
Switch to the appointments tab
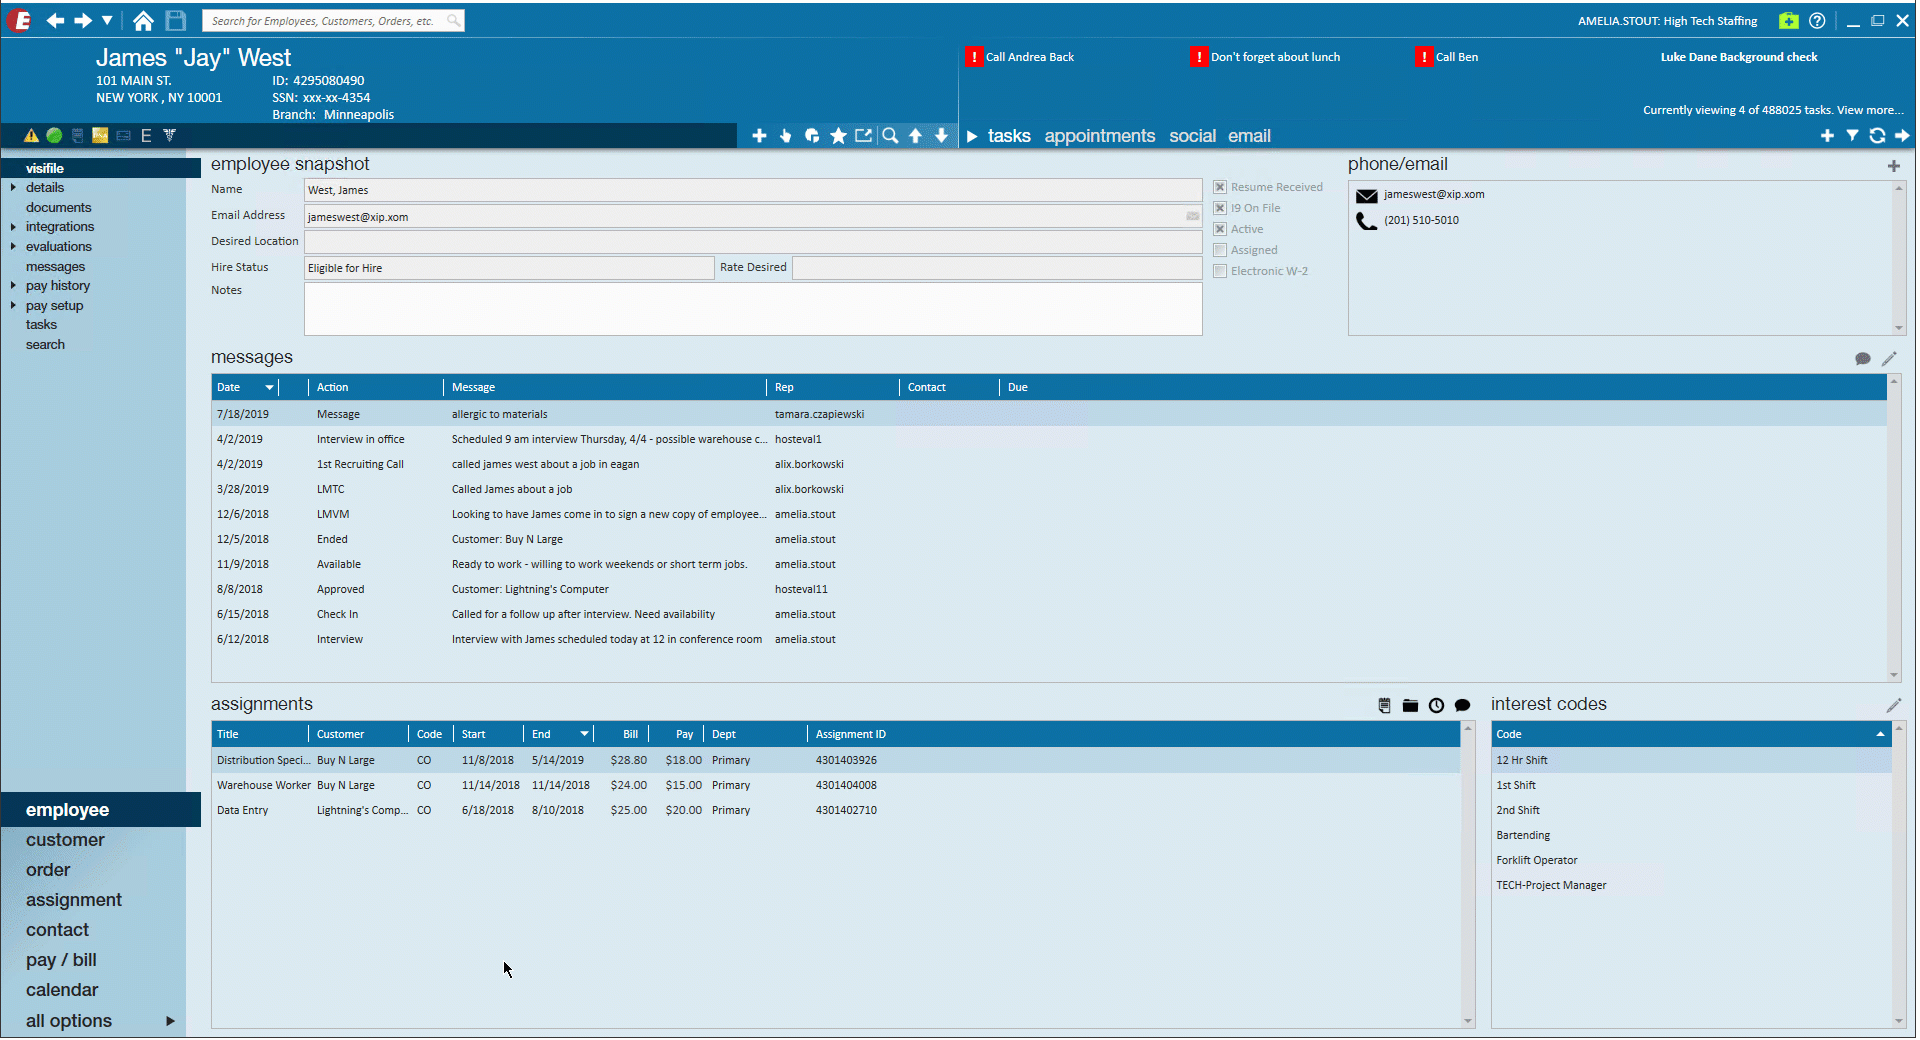1099,136
